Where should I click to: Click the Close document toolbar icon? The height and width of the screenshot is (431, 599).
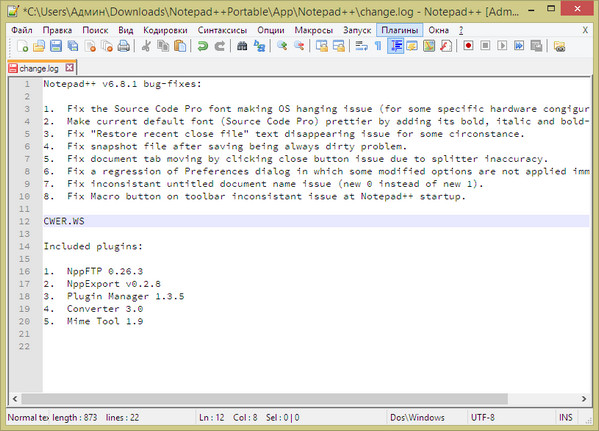tap(90, 46)
